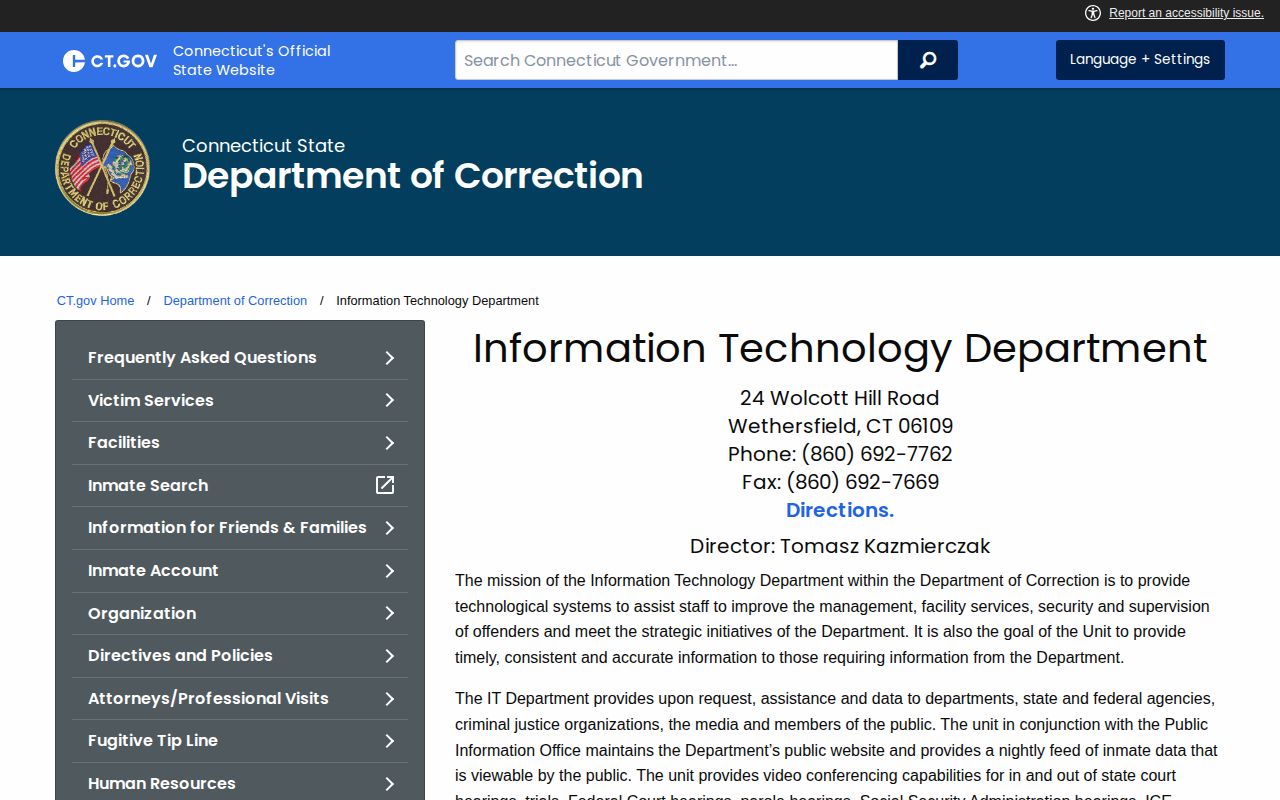Expand the Frequently Asked Questions chevron
Screen dimensions: 1280x800
[390, 358]
